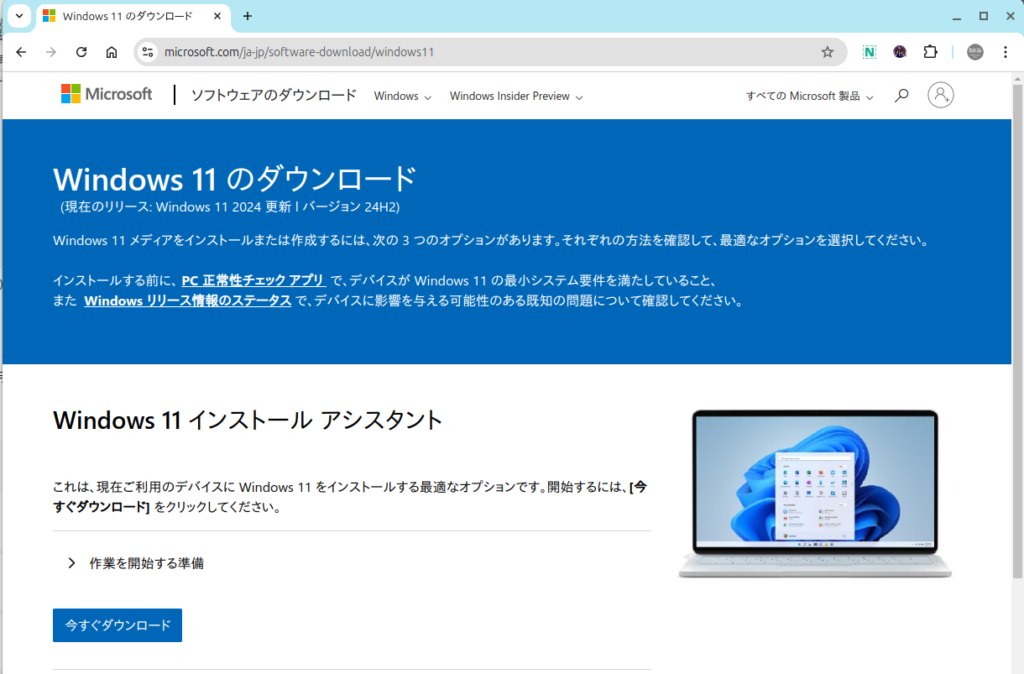Screen dimensions: 1024x674
Task: Click the 今すぐダウンロード button
Action: 117,625
